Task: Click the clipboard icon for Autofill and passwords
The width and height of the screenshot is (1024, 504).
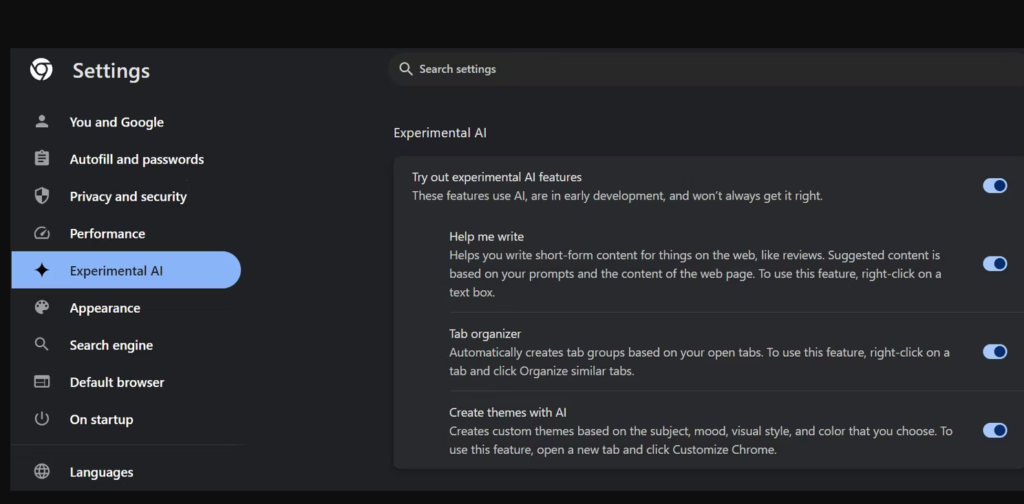Action: [42, 159]
